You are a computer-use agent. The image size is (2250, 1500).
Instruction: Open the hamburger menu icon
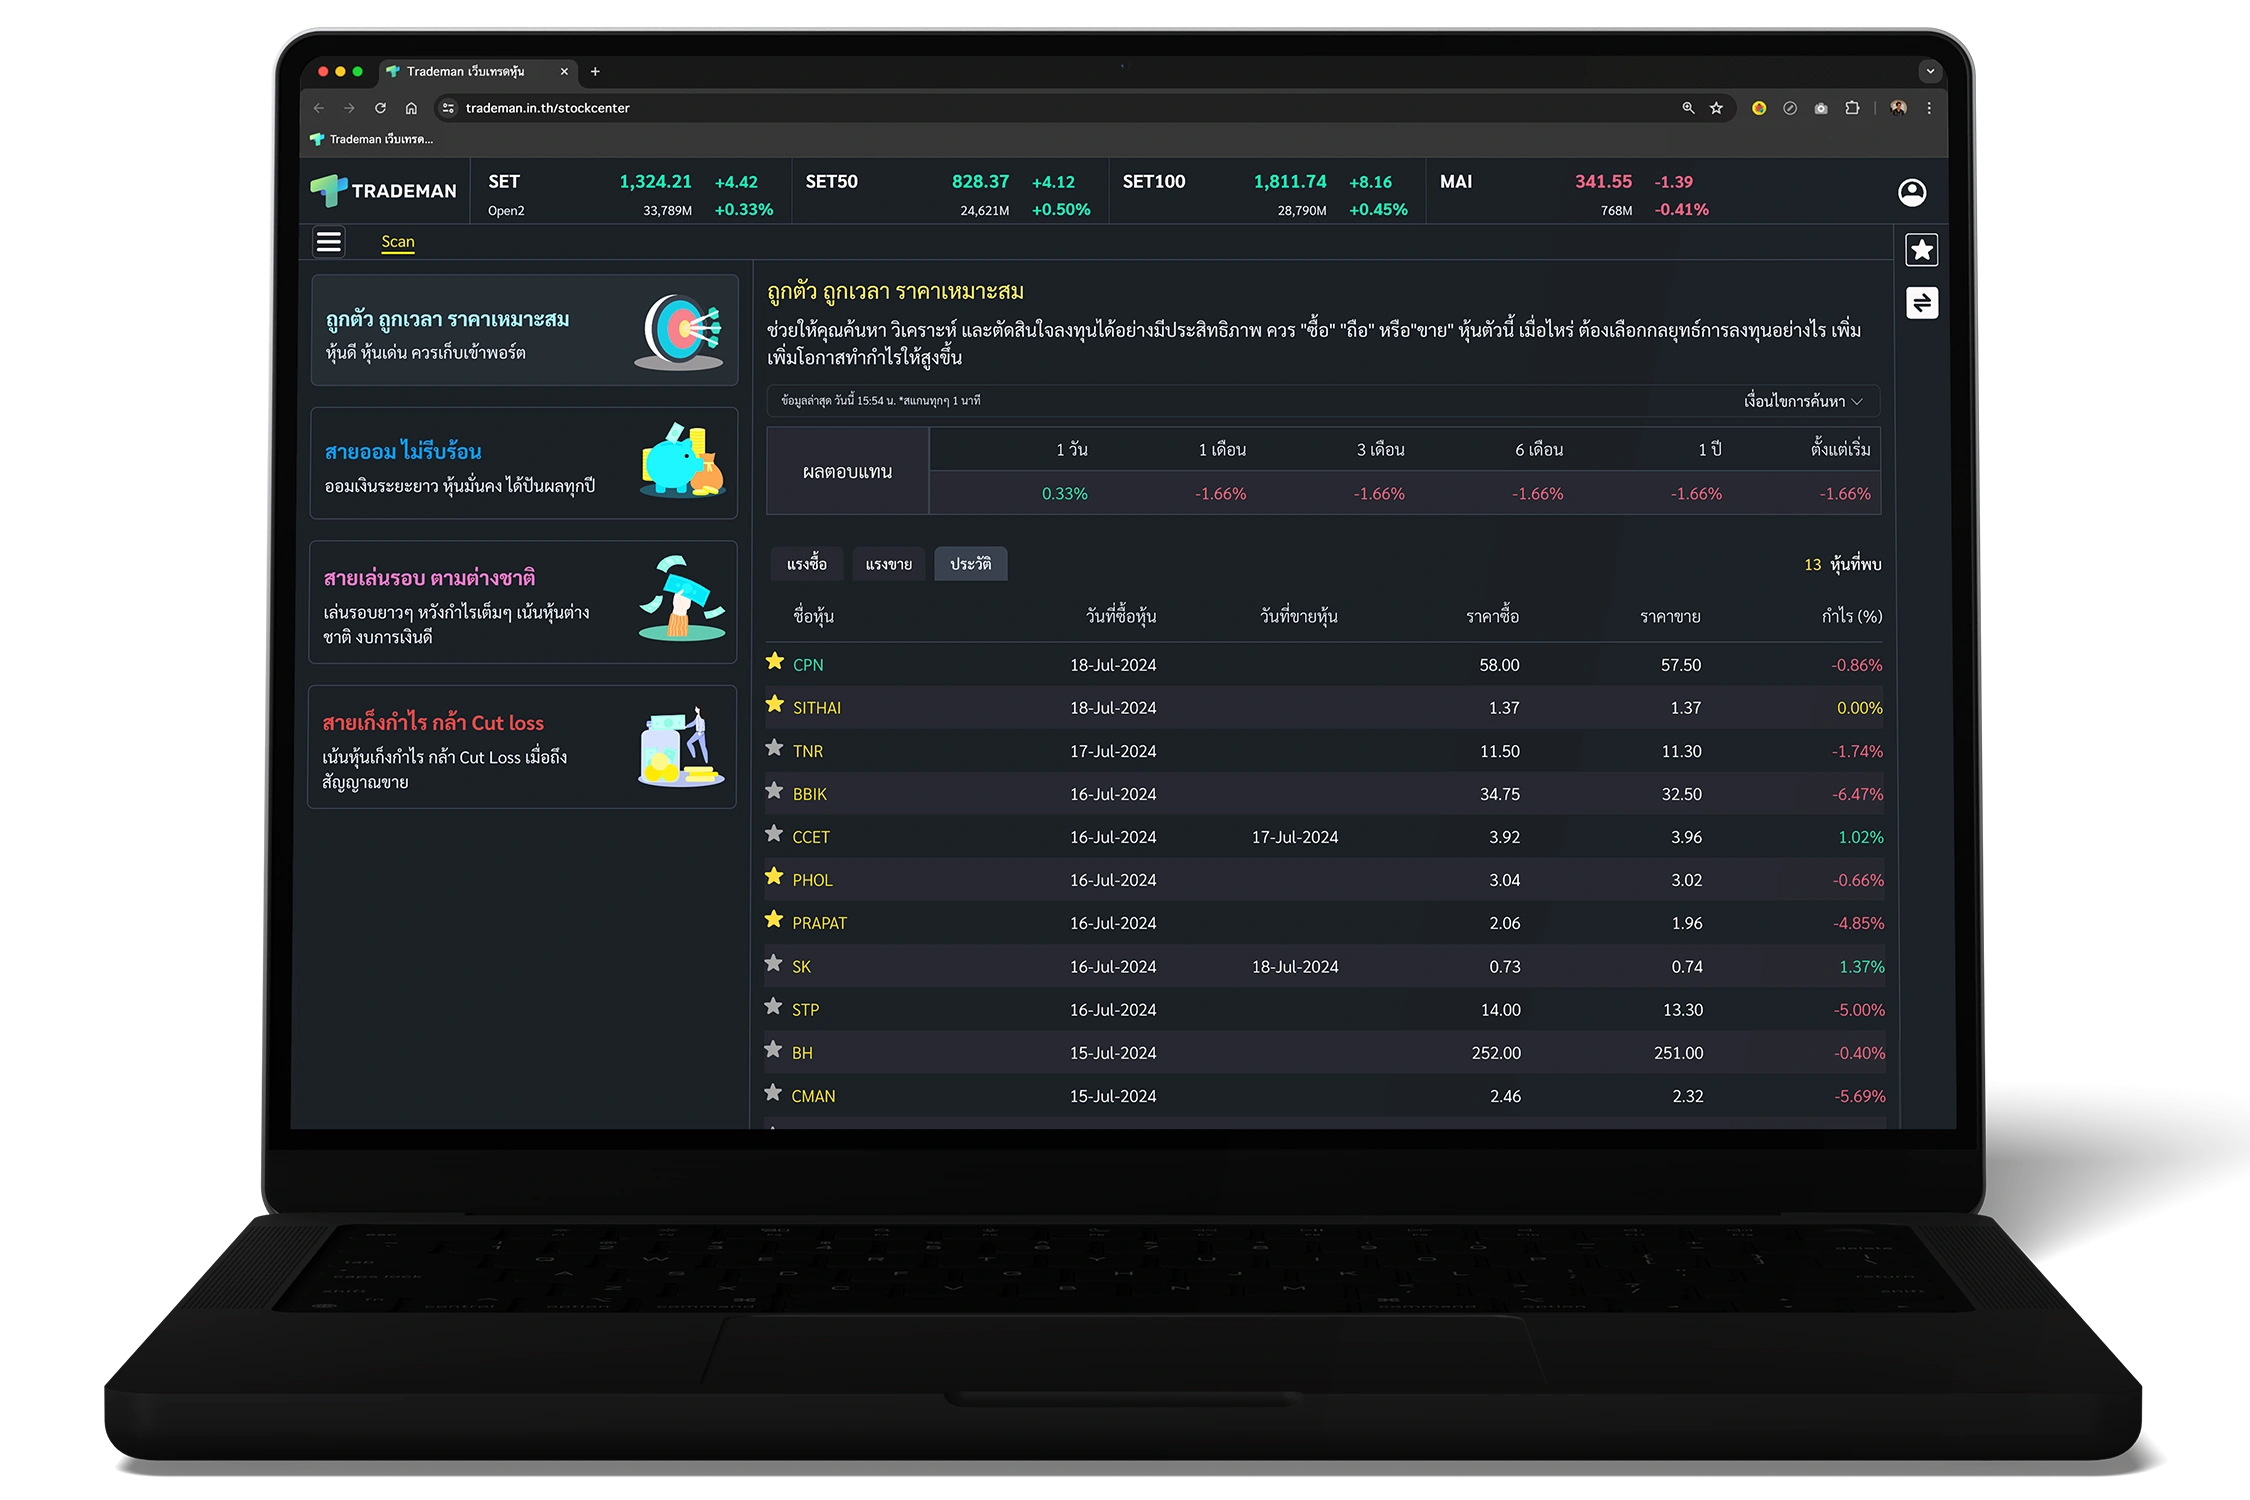pos(329,242)
